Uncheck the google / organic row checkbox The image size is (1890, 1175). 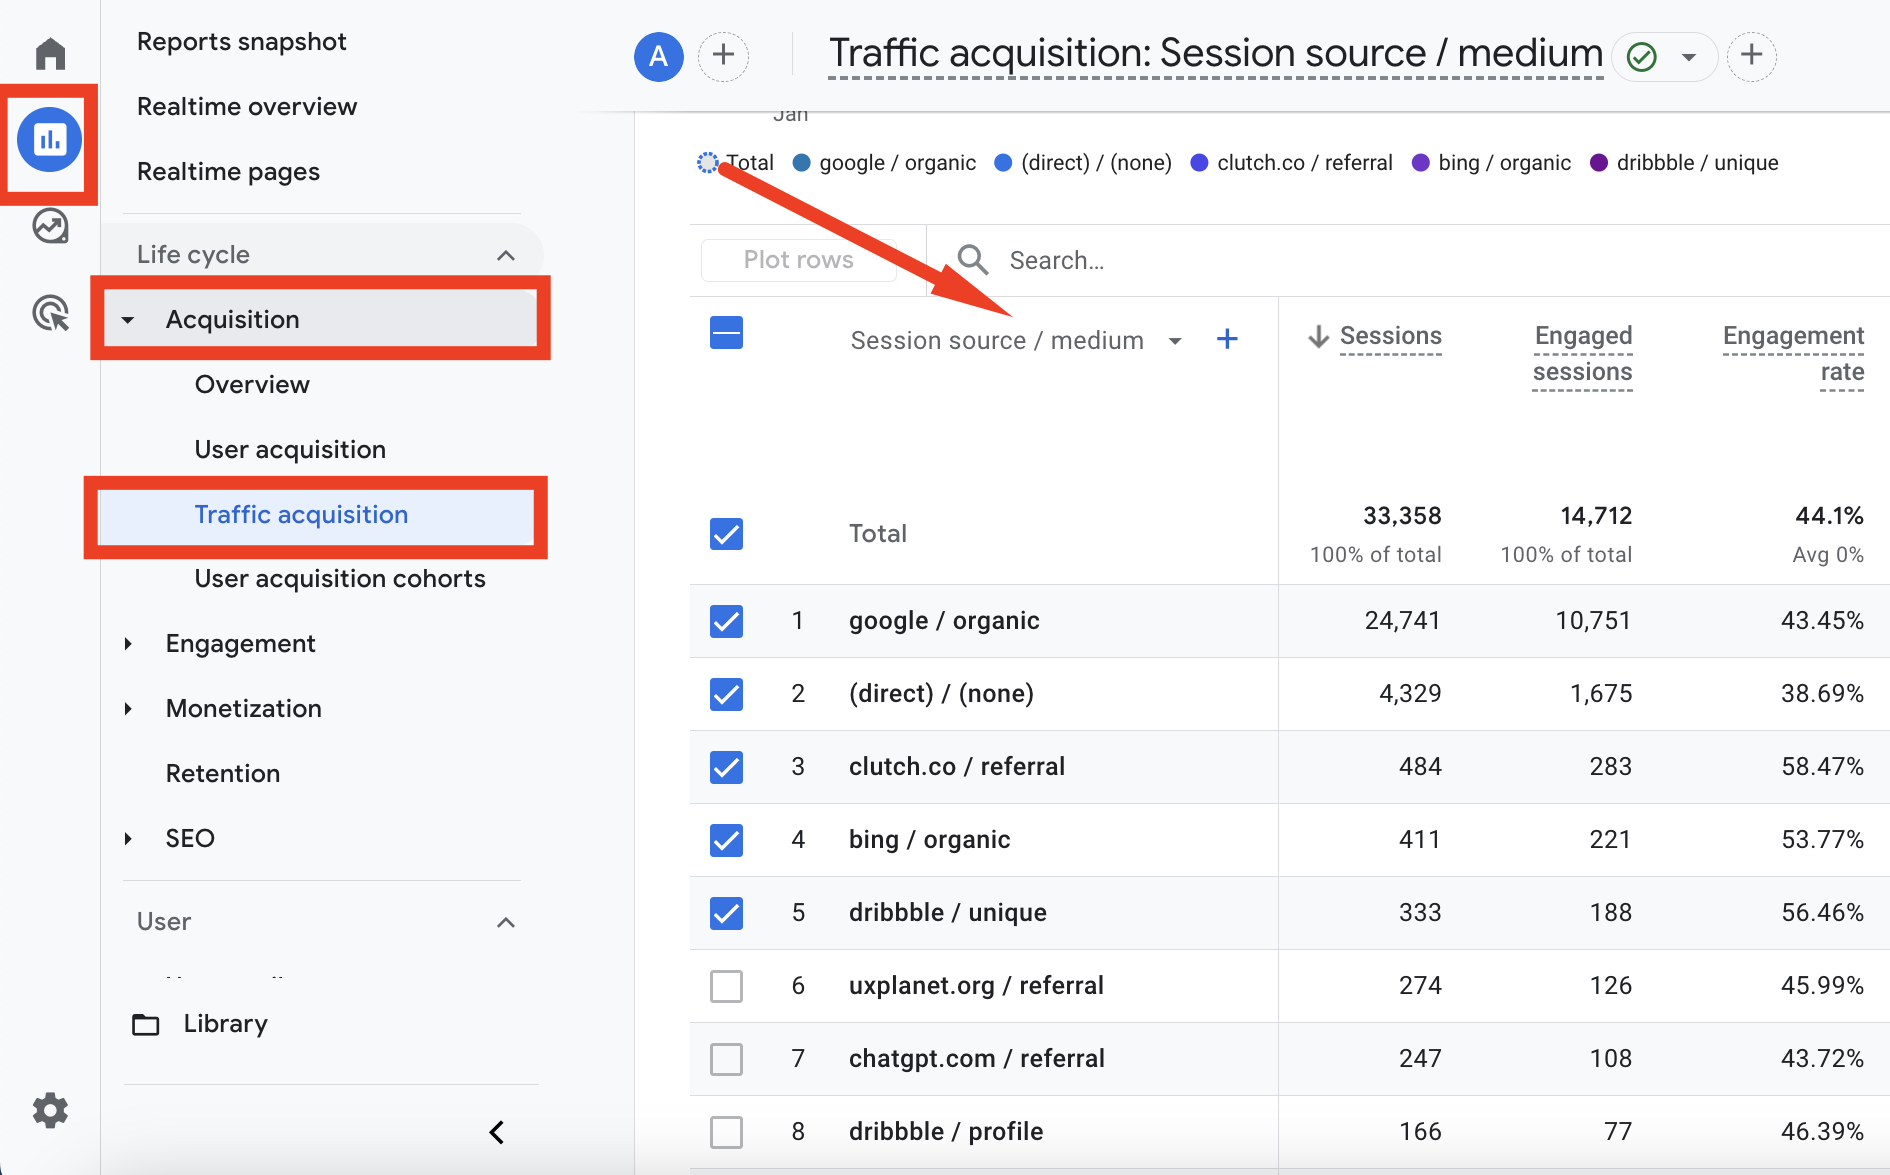(726, 621)
